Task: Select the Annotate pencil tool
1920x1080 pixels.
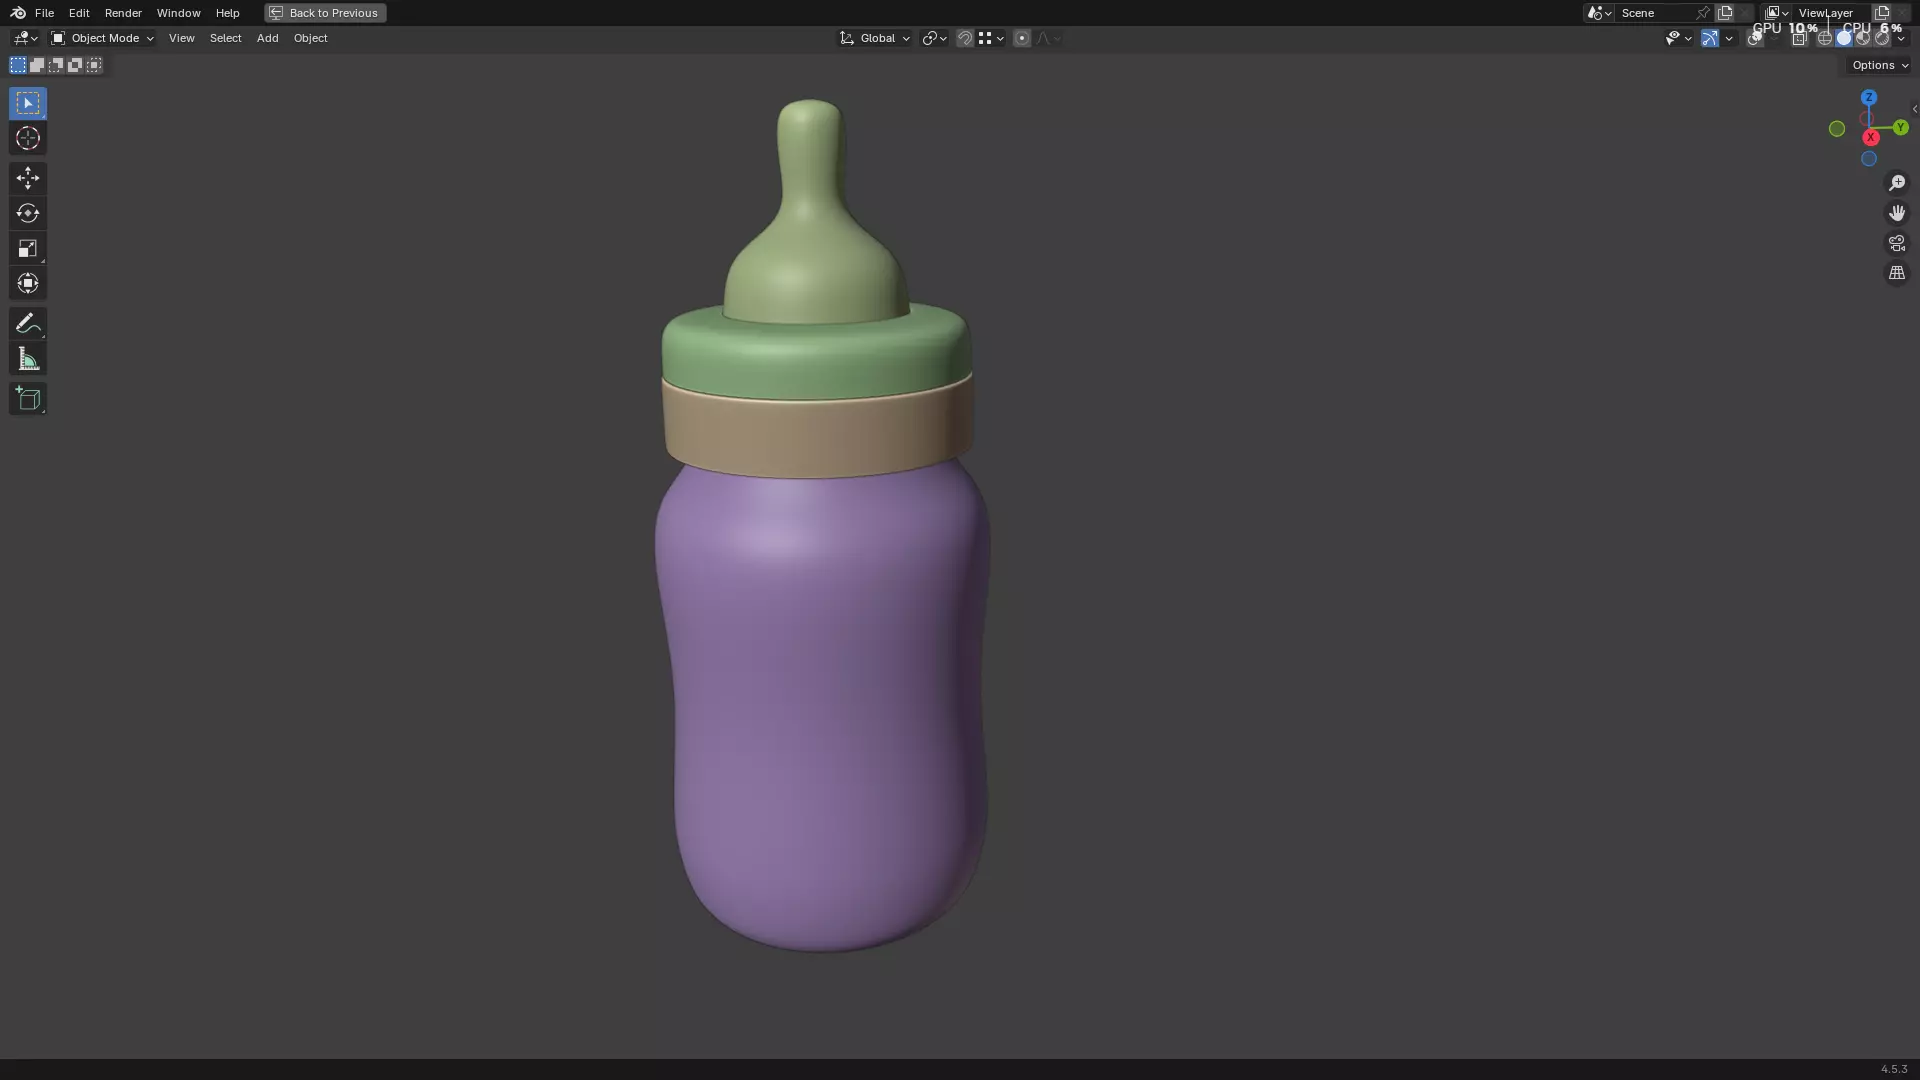Action: point(28,323)
